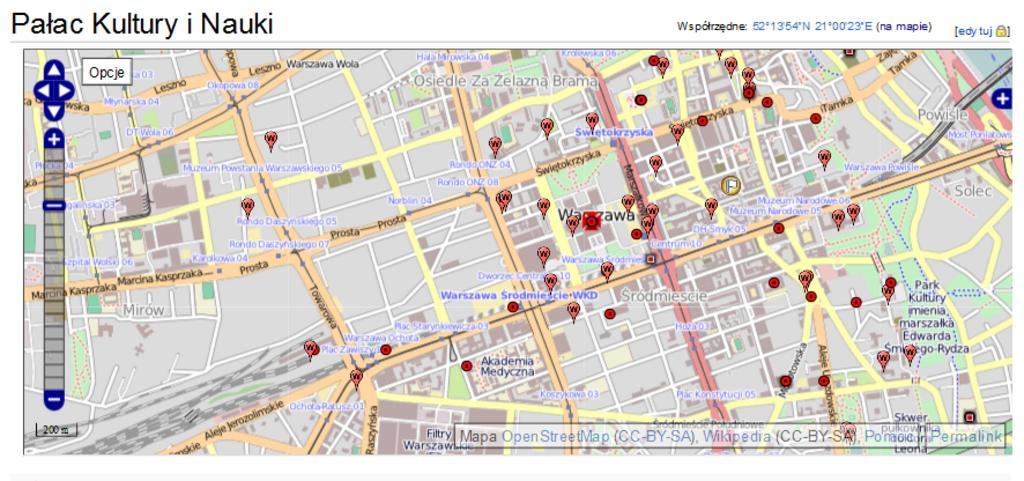Screen dimensions: 1024x481
Task: Click the yellow parking P icon
Action: 730,186
